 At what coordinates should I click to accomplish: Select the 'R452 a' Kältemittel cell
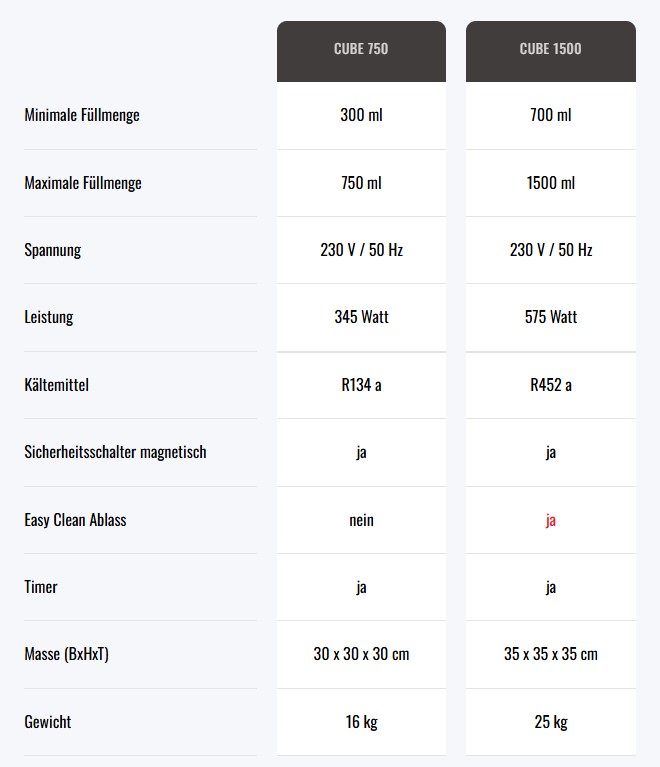pyautogui.click(x=551, y=385)
